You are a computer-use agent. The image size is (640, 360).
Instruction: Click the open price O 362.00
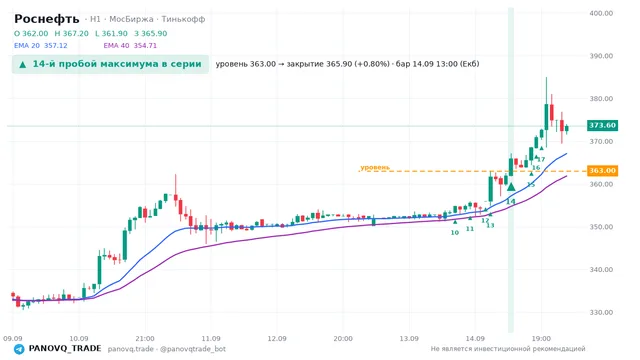point(31,33)
